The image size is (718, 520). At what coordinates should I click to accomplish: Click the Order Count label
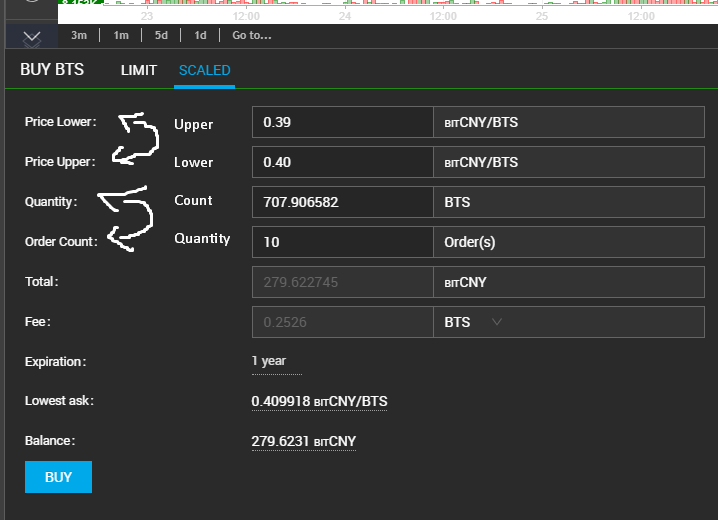pos(61,242)
